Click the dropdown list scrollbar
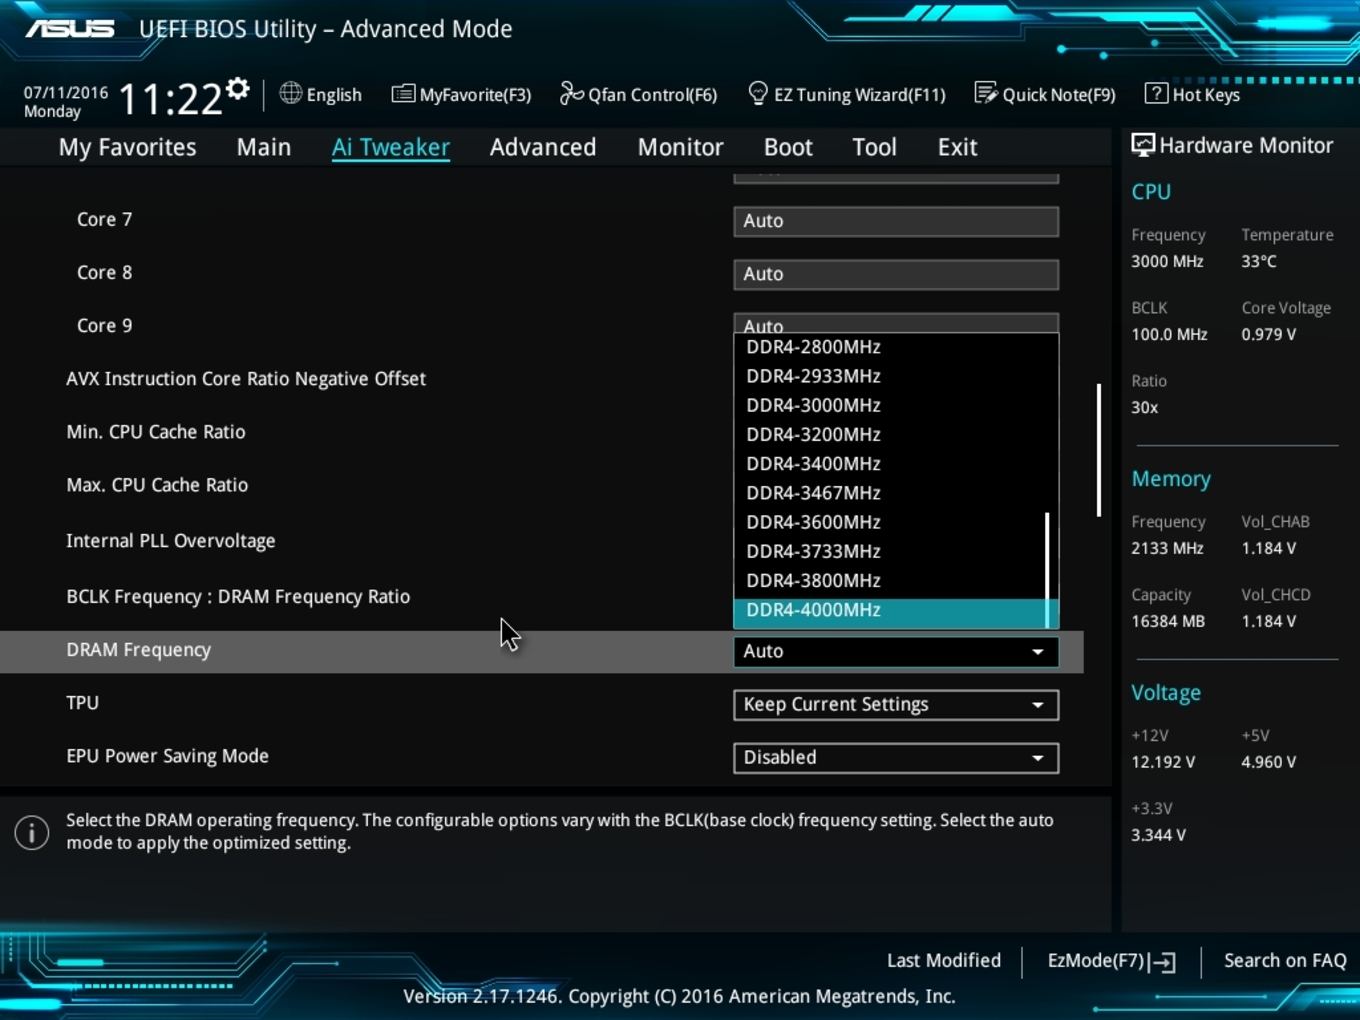The height and width of the screenshot is (1020, 1360). (1047, 570)
